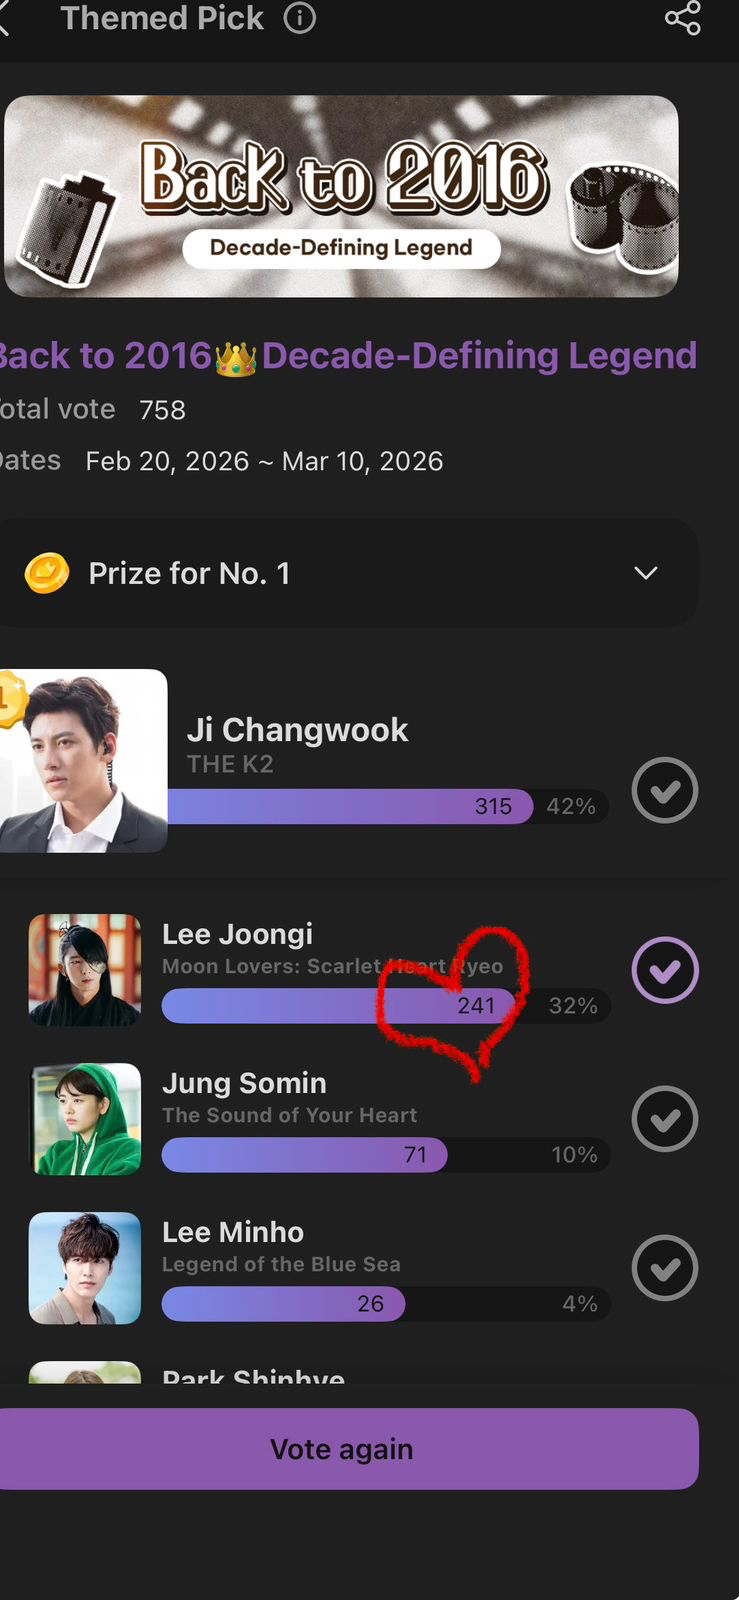Screen dimensions: 739x1600
Task: Click the film reel graphic in banner
Action: tap(622, 216)
